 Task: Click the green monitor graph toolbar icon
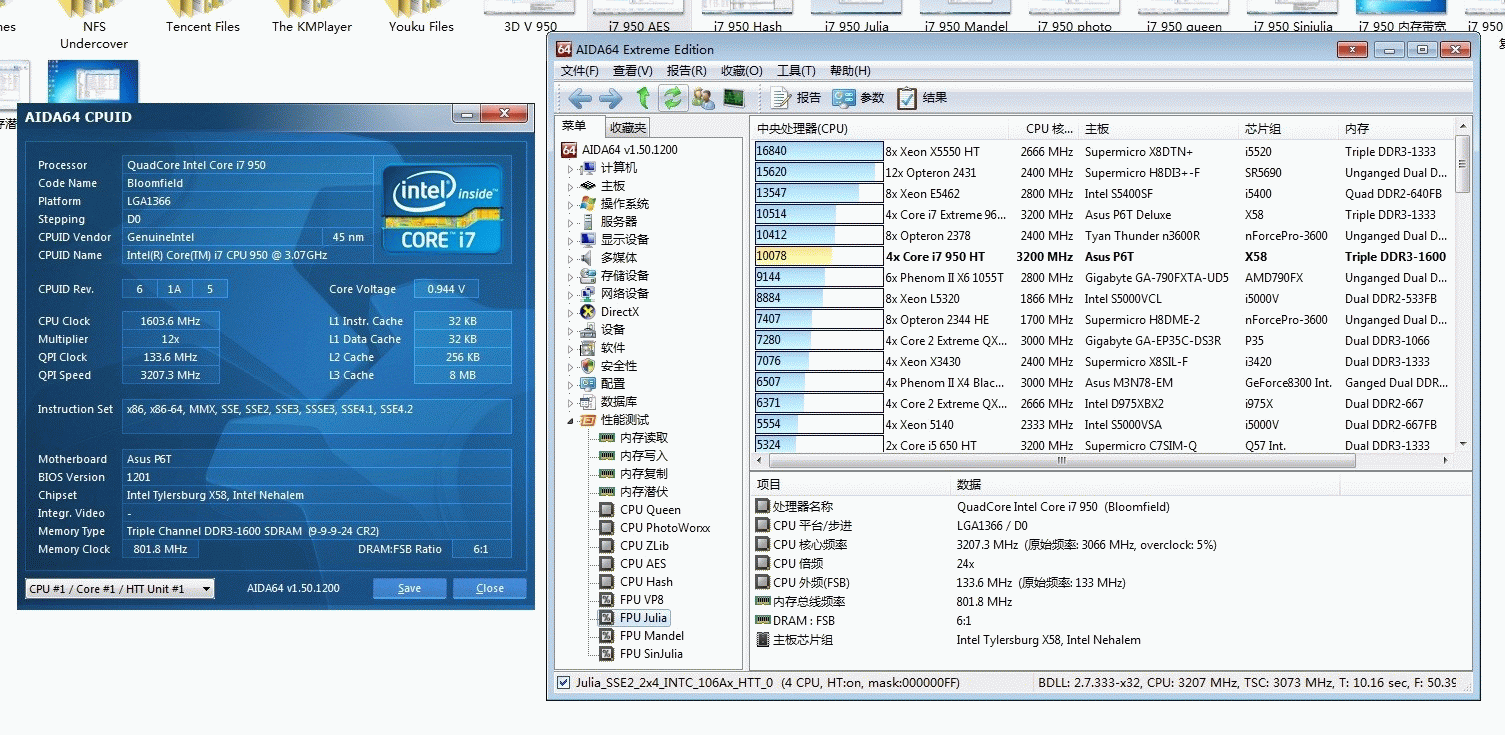734,98
